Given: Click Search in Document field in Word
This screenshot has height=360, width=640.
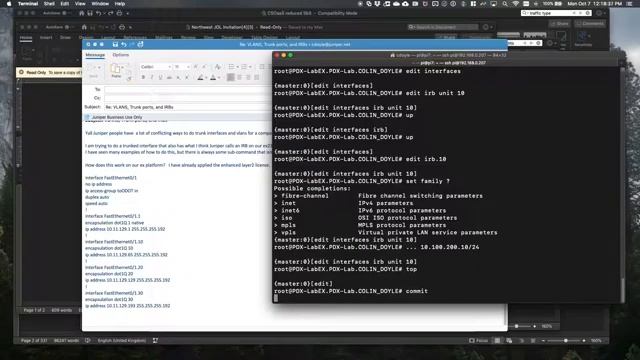Looking at the screenshot, I should [442, 27].
